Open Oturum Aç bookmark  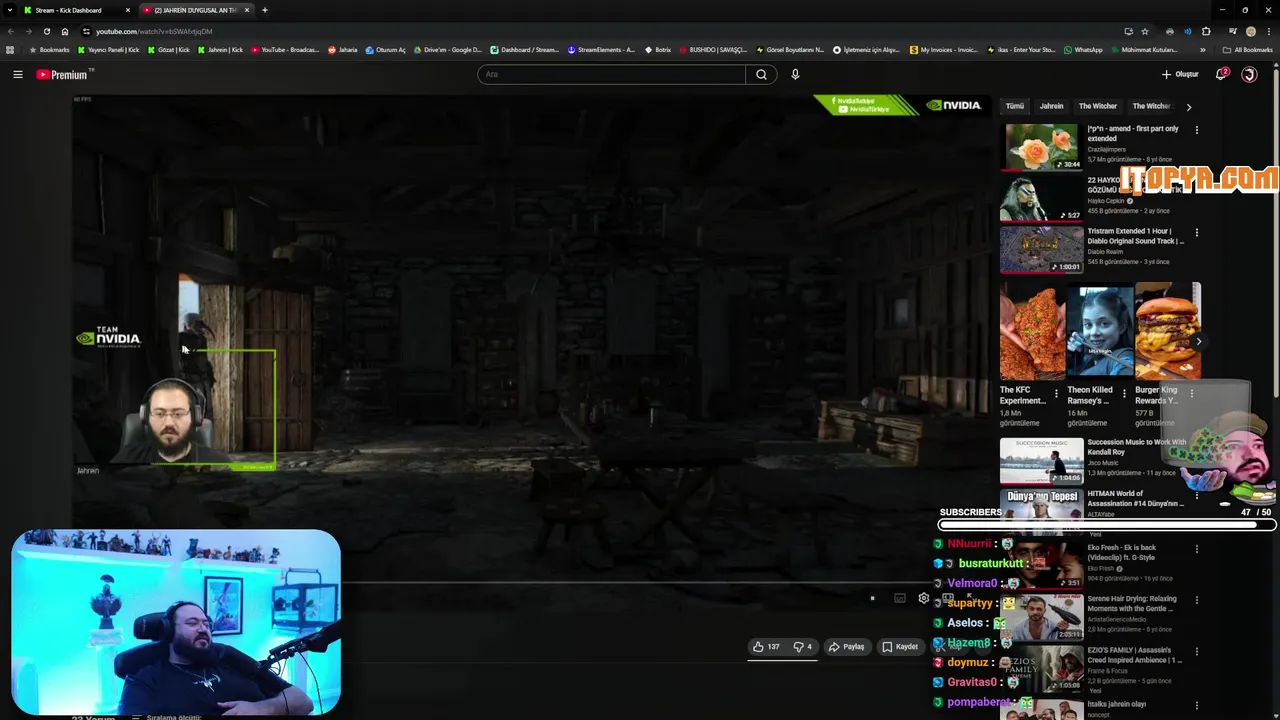[386, 50]
